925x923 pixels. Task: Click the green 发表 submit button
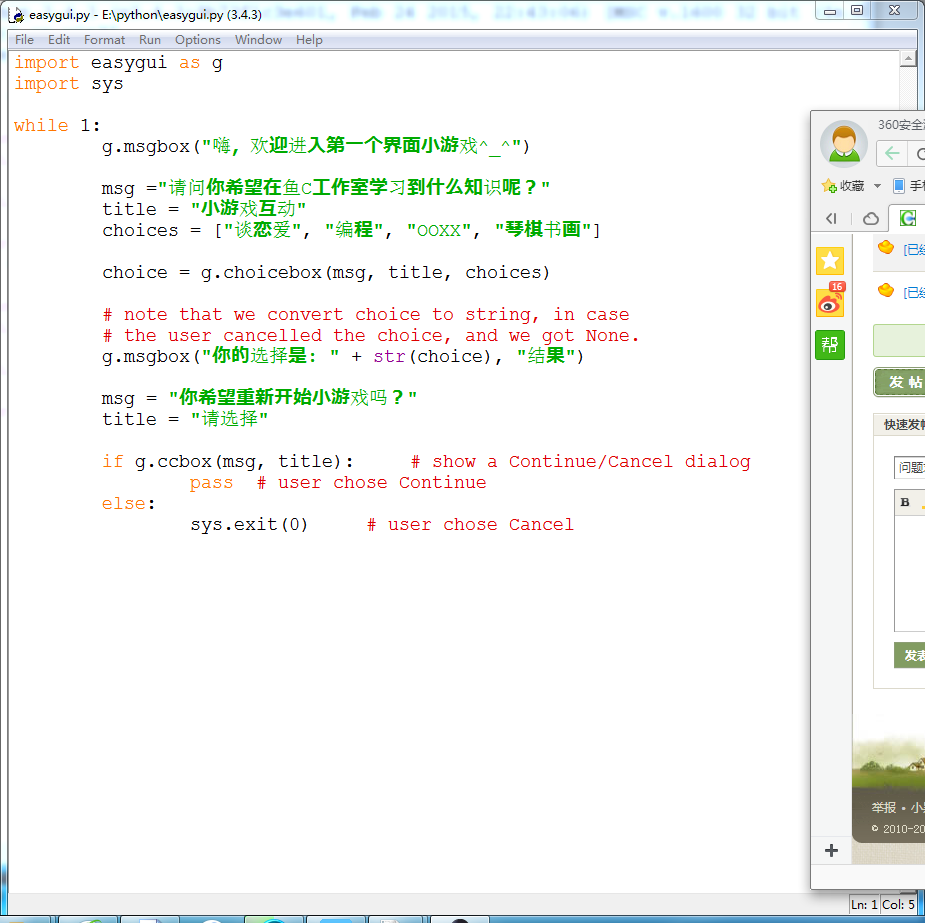click(910, 656)
